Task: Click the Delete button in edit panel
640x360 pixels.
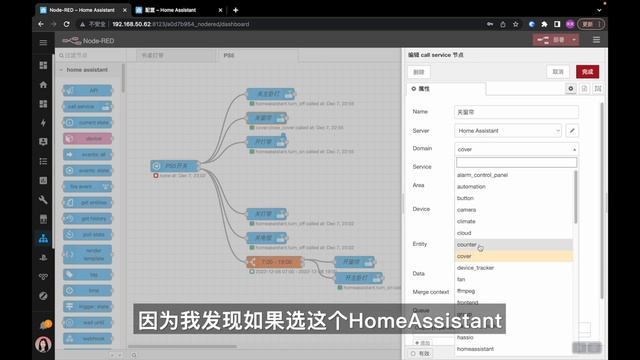Action: click(419, 72)
